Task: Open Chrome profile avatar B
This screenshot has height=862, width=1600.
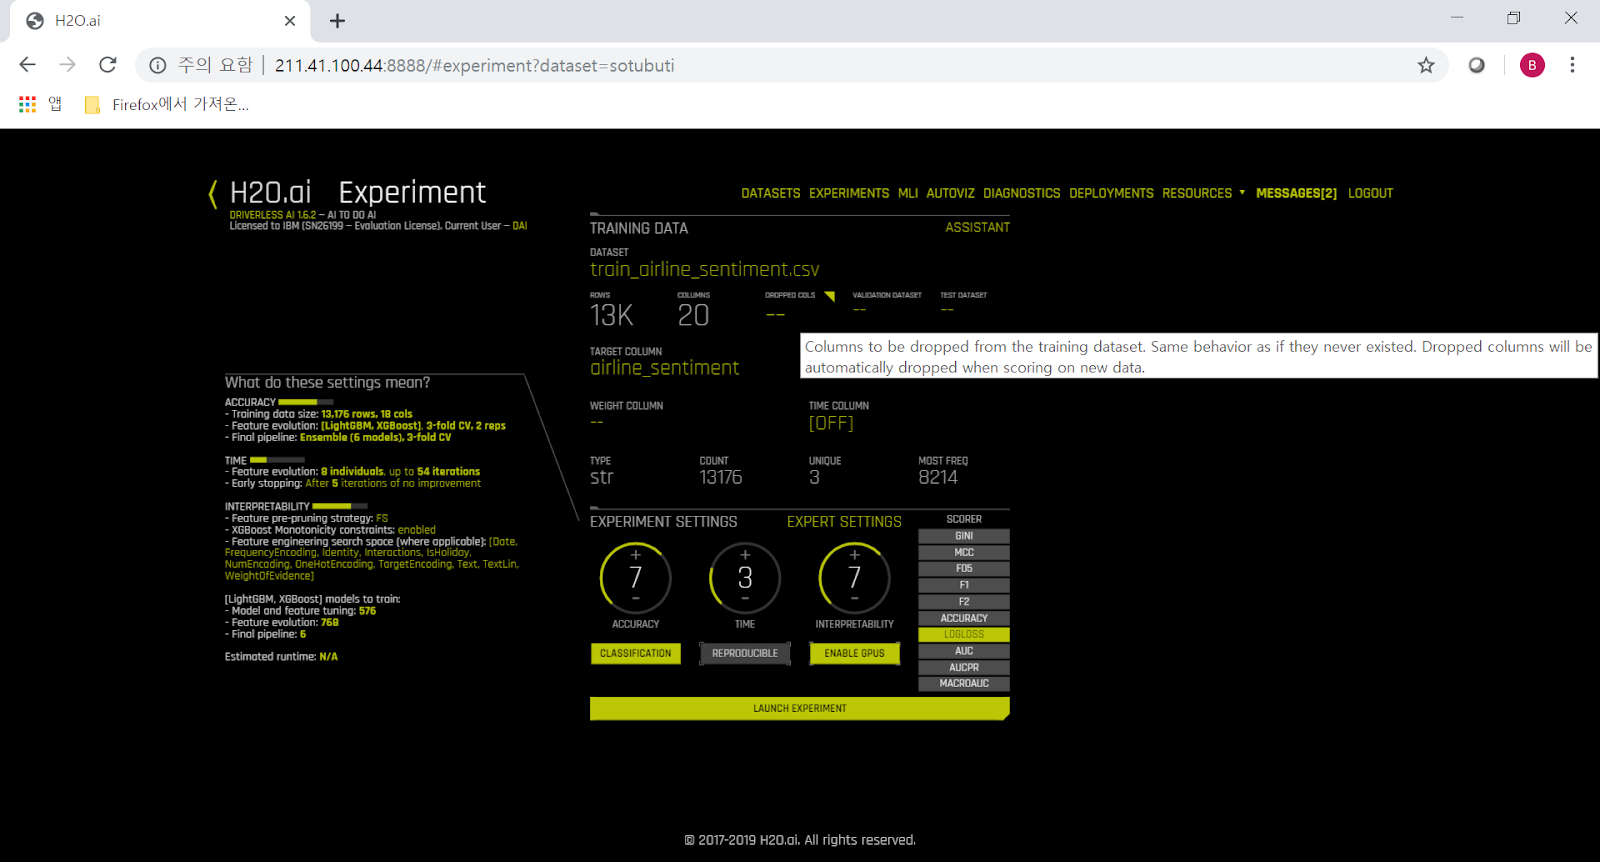Action: 1532,65
